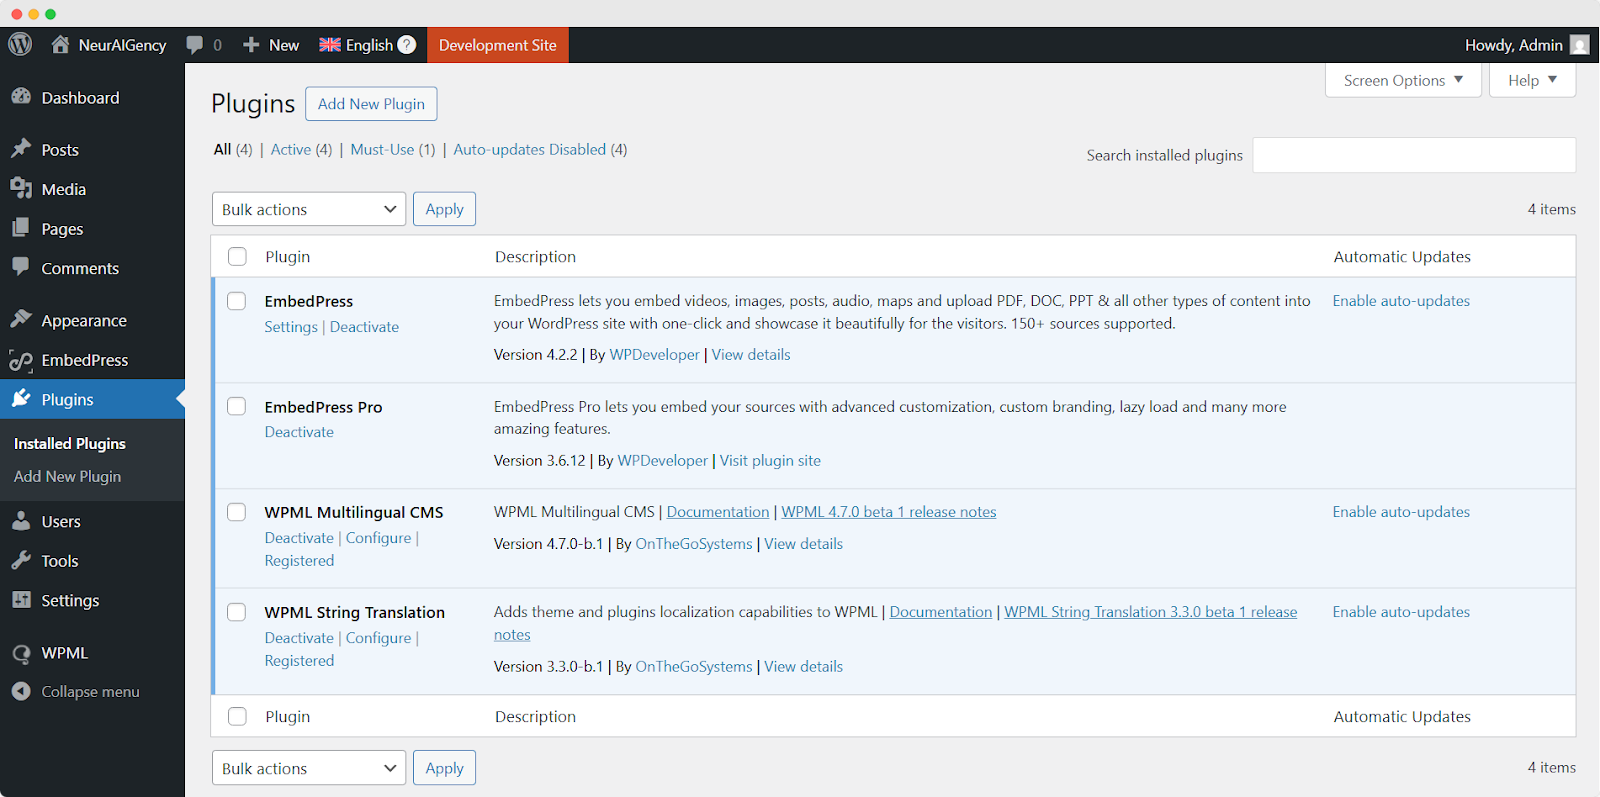Click the Add New Plugin button
The height and width of the screenshot is (797, 1600).
371,104
